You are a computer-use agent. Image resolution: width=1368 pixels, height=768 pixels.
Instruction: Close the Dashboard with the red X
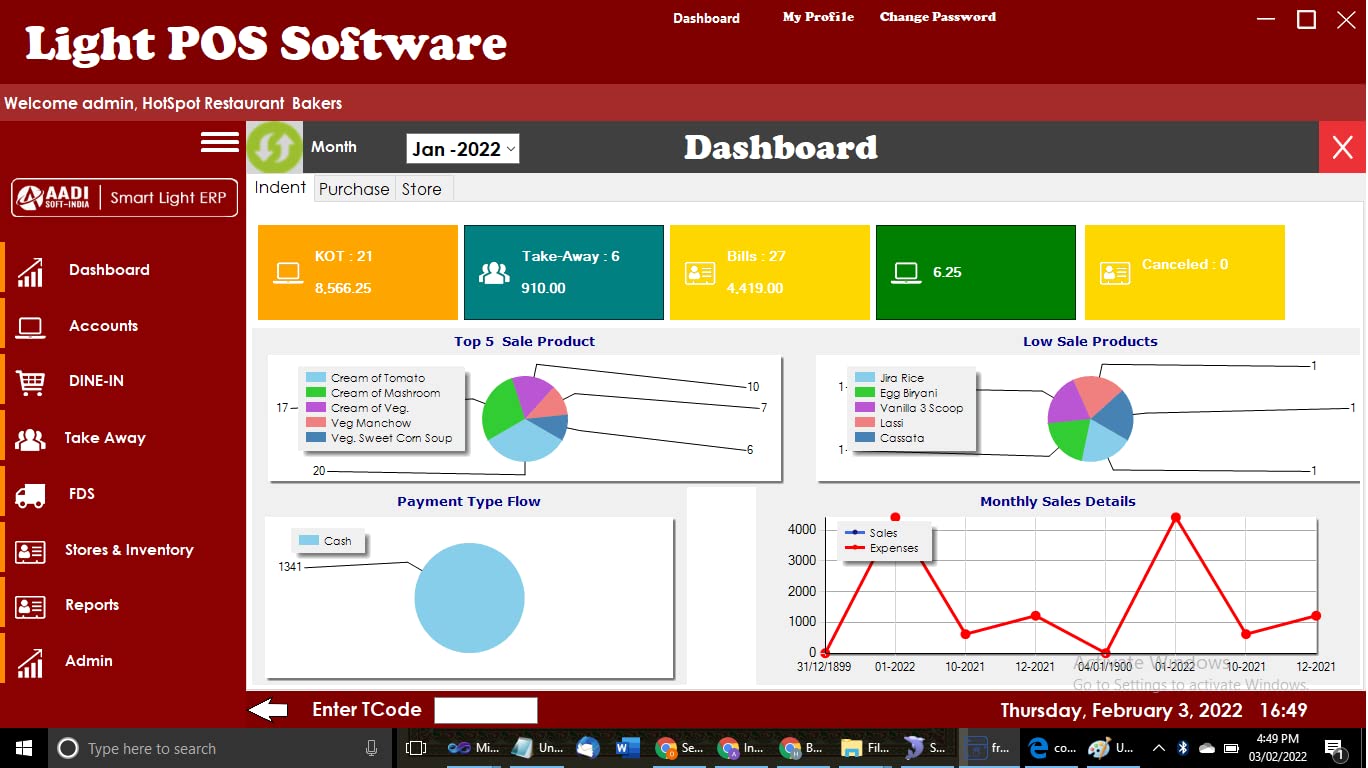coord(1342,148)
